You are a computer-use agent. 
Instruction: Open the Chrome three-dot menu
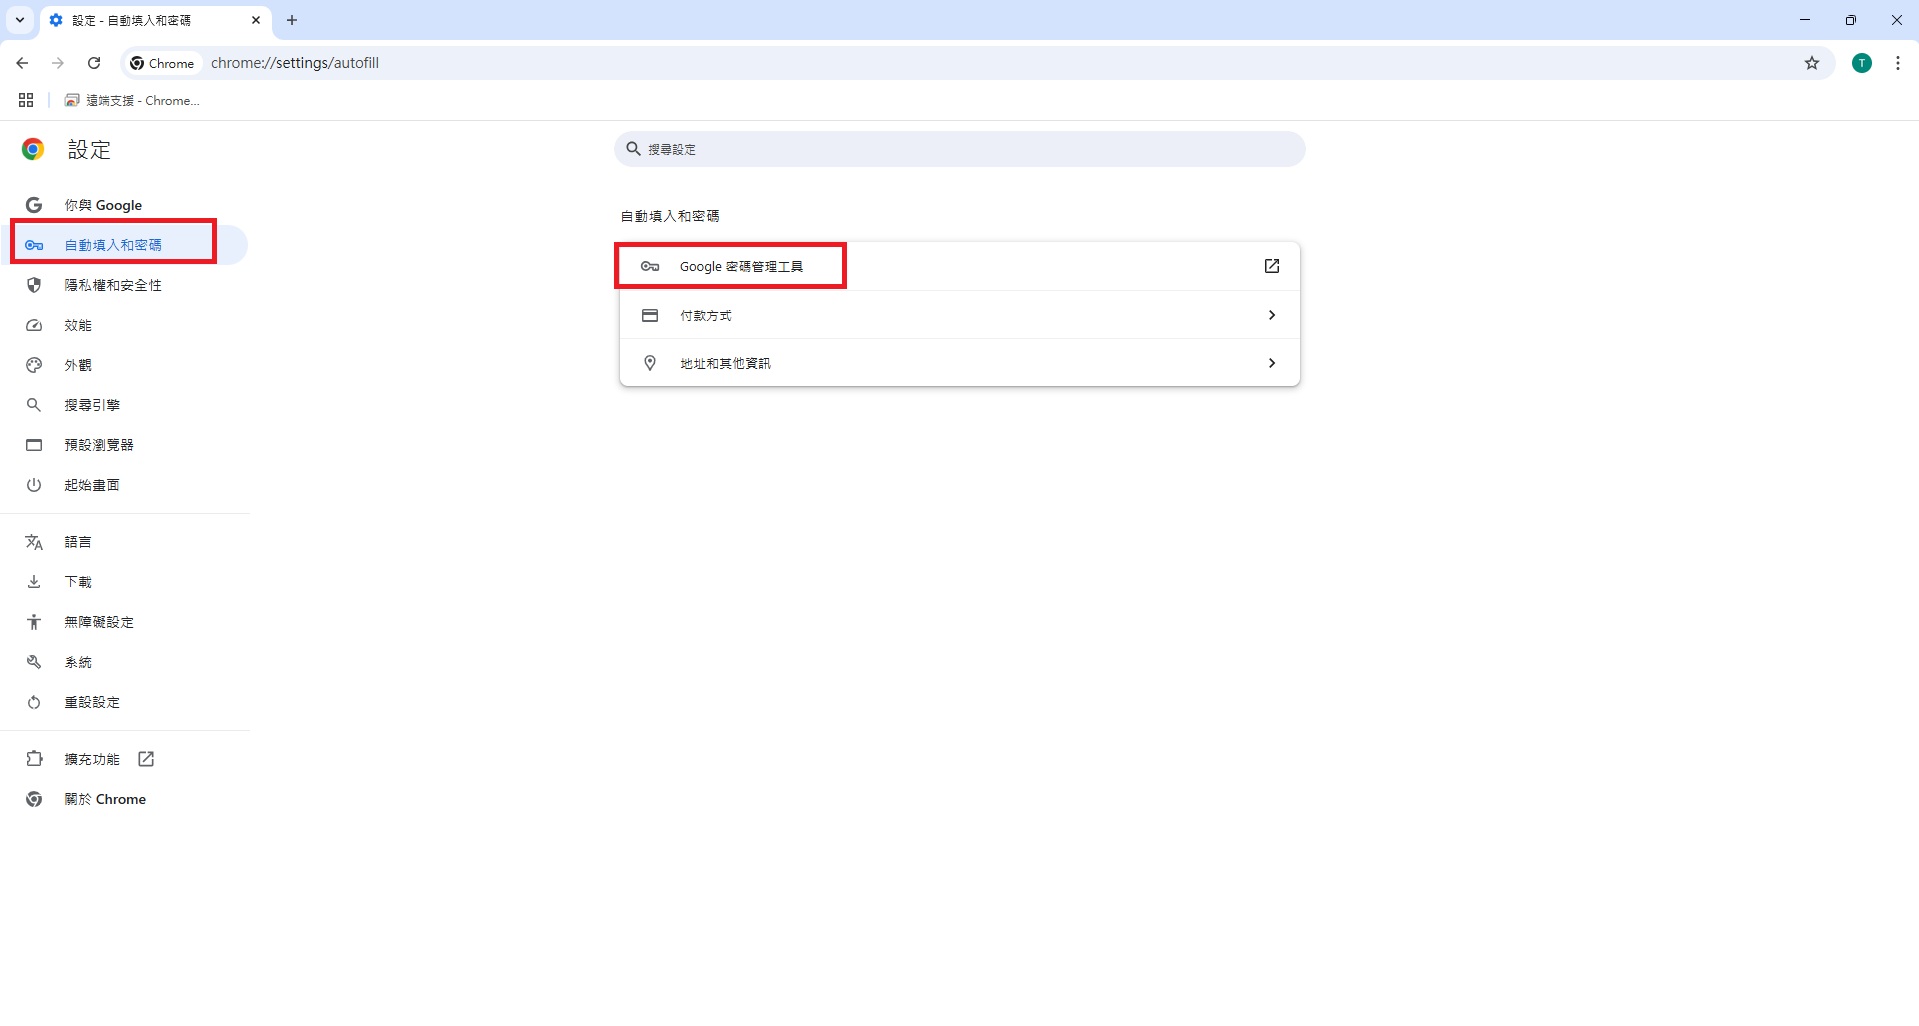(1898, 62)
